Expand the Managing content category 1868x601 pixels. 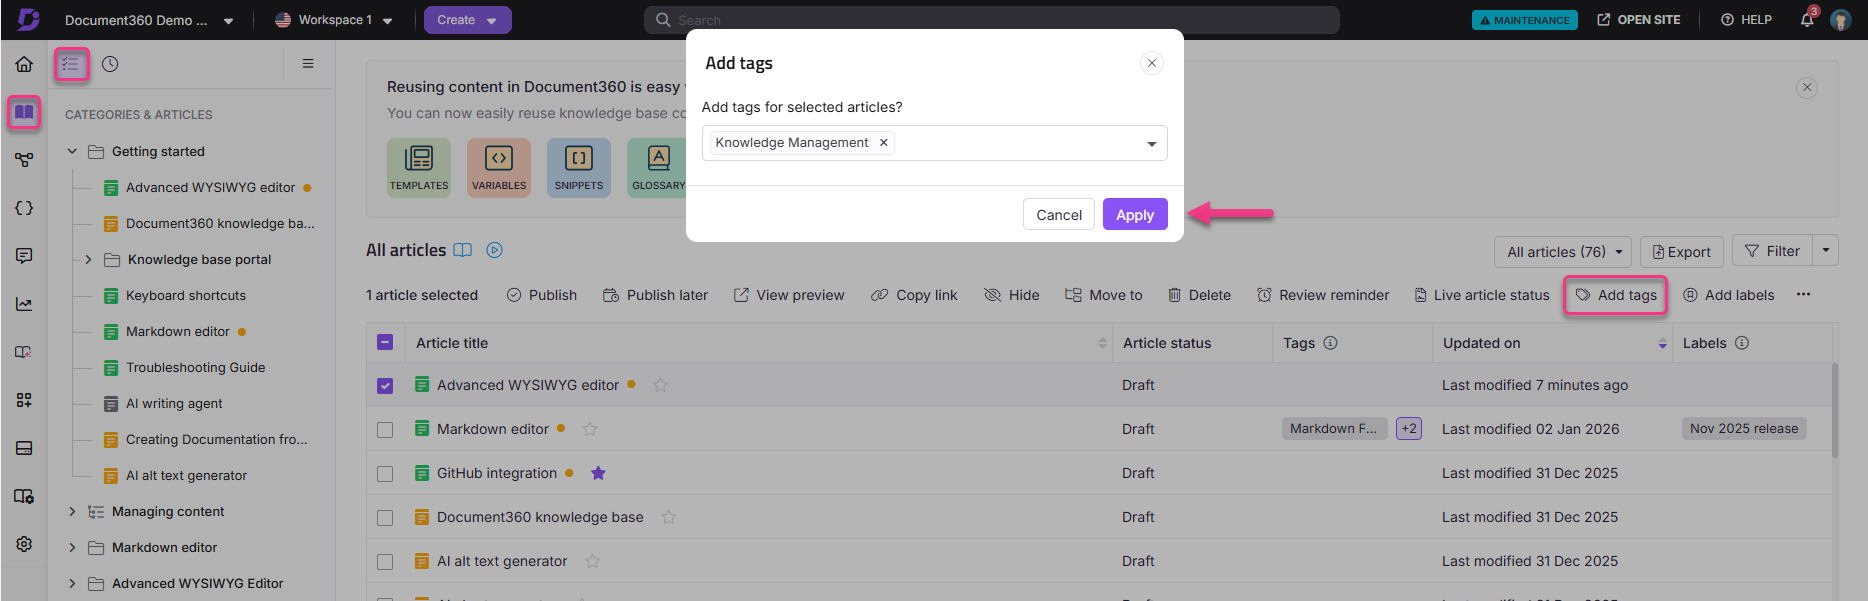[72, 511]
